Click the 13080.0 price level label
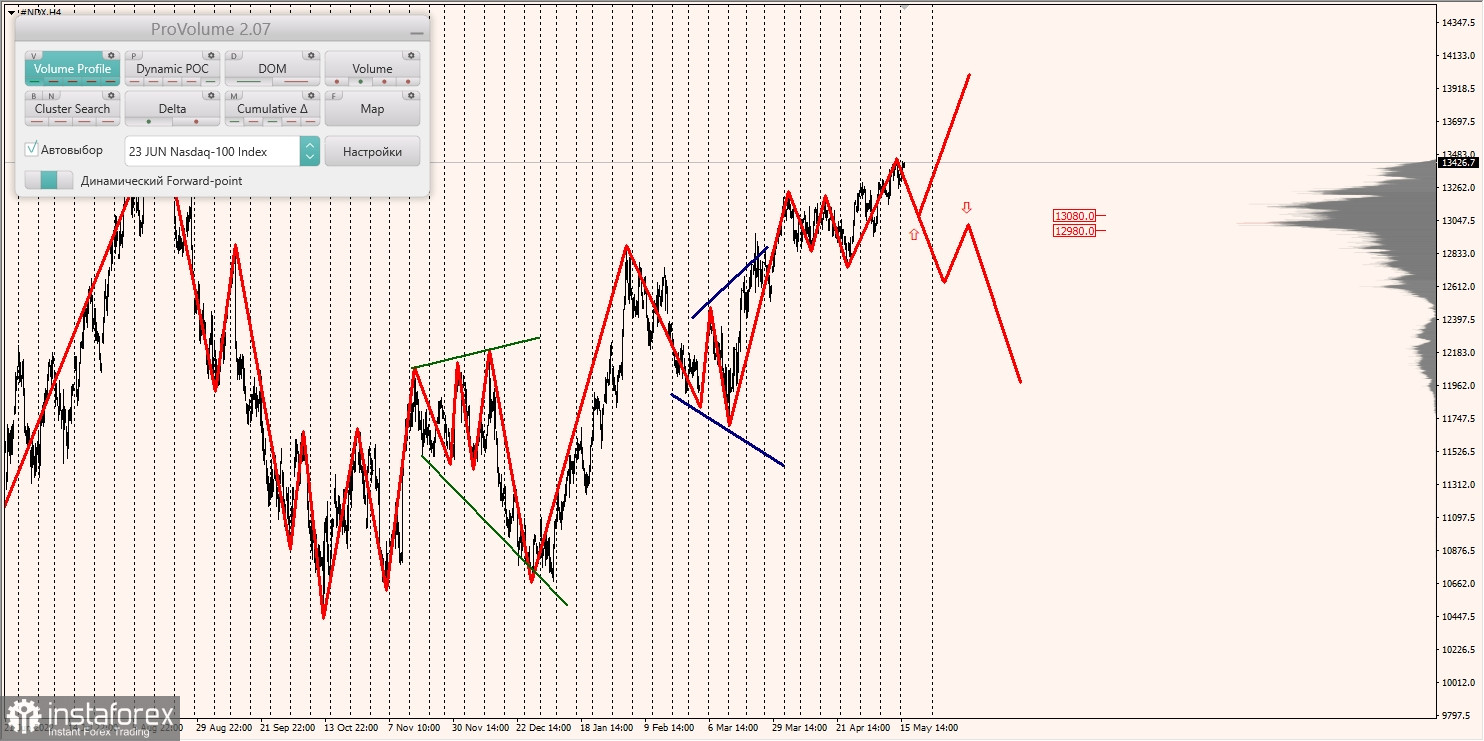1484x741 pixels. point(1075,215)
